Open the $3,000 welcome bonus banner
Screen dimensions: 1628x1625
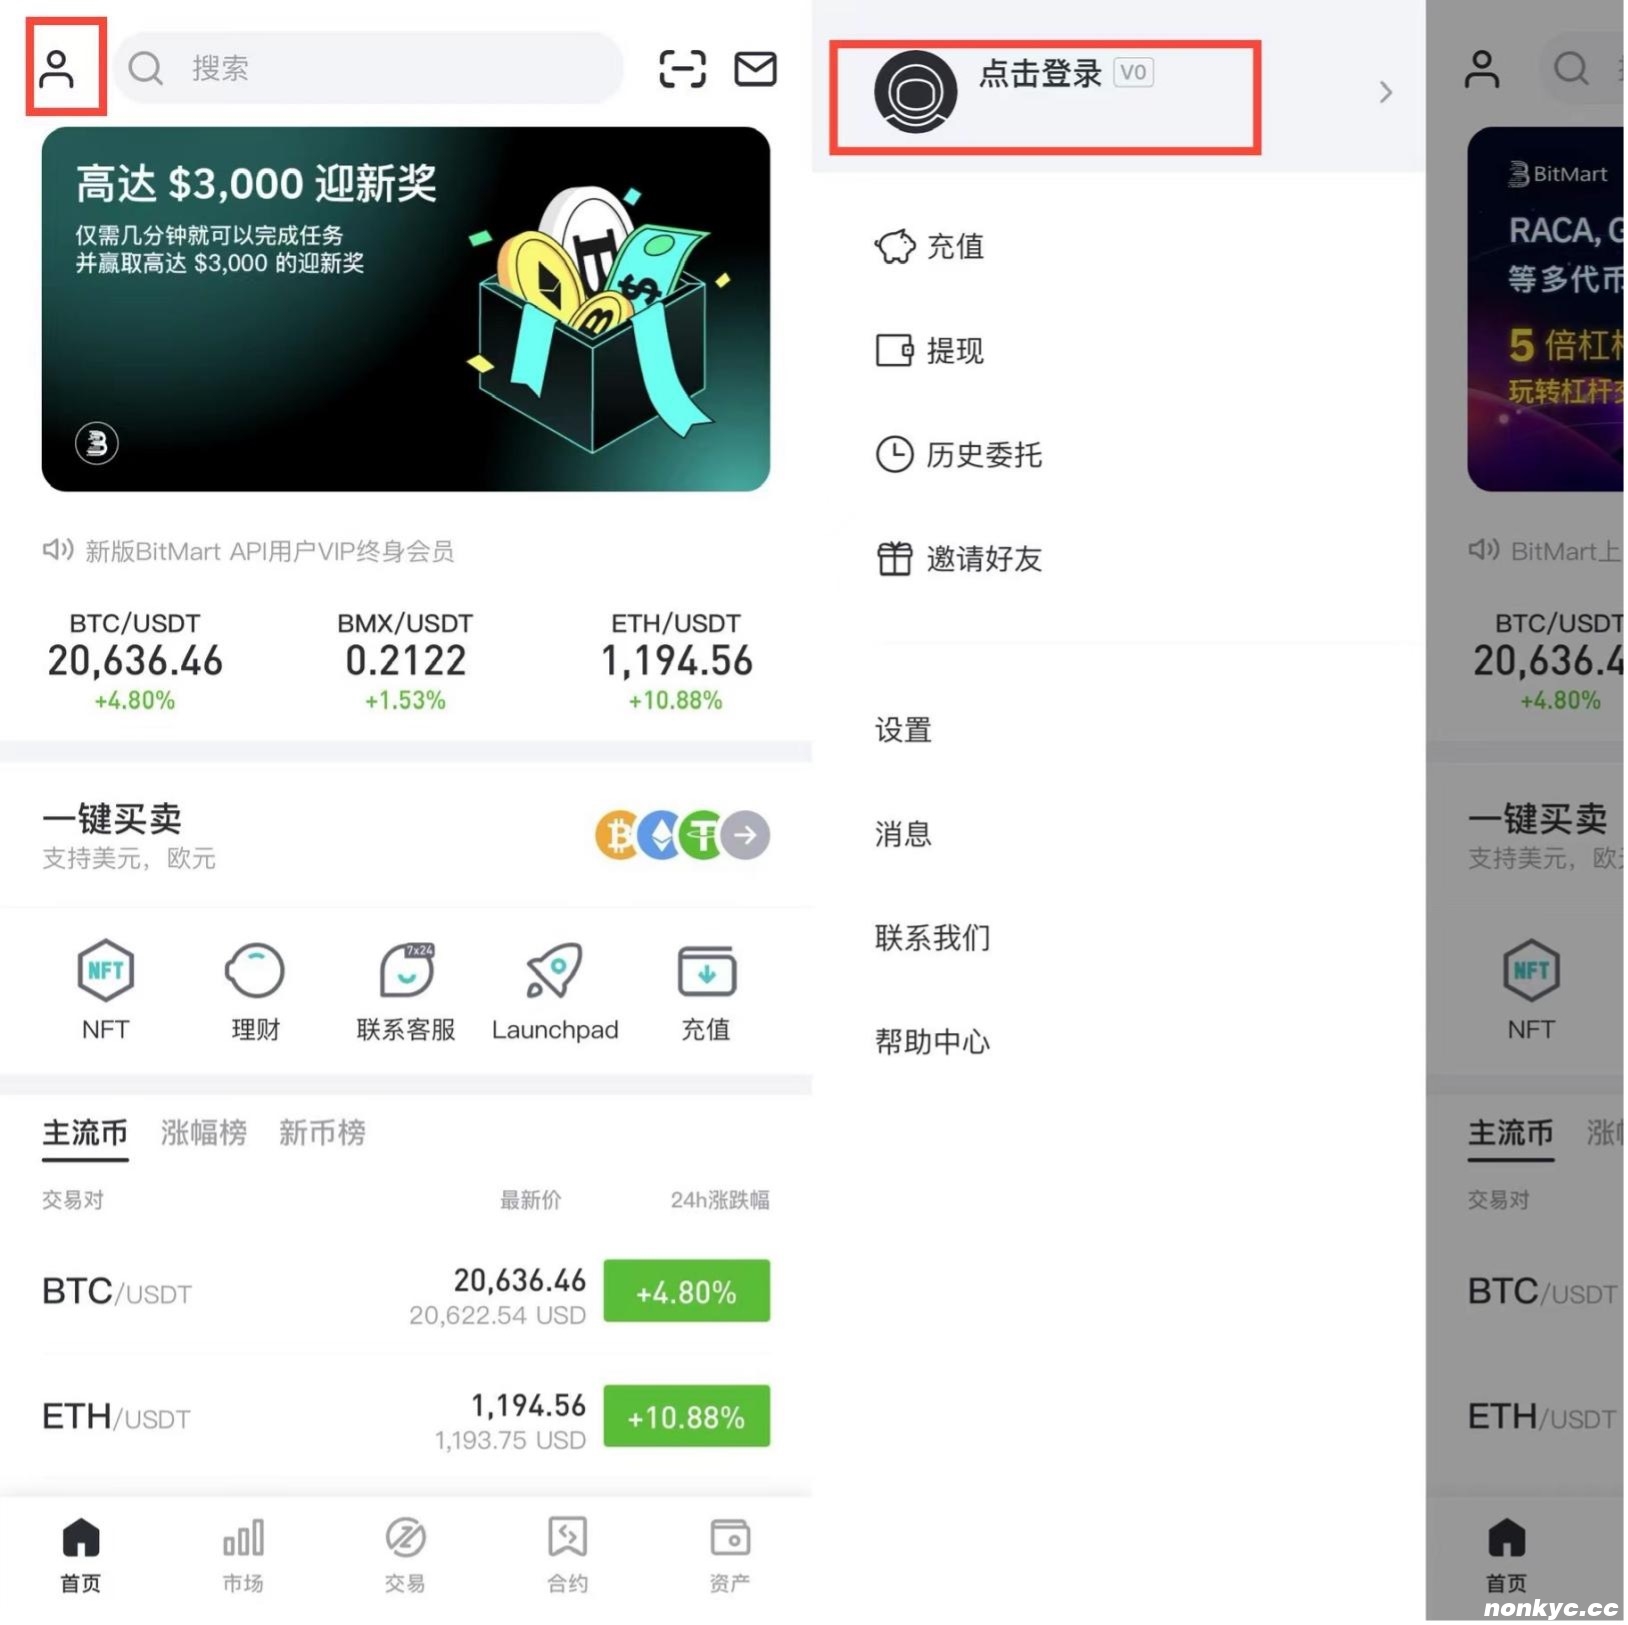(405, 309)
